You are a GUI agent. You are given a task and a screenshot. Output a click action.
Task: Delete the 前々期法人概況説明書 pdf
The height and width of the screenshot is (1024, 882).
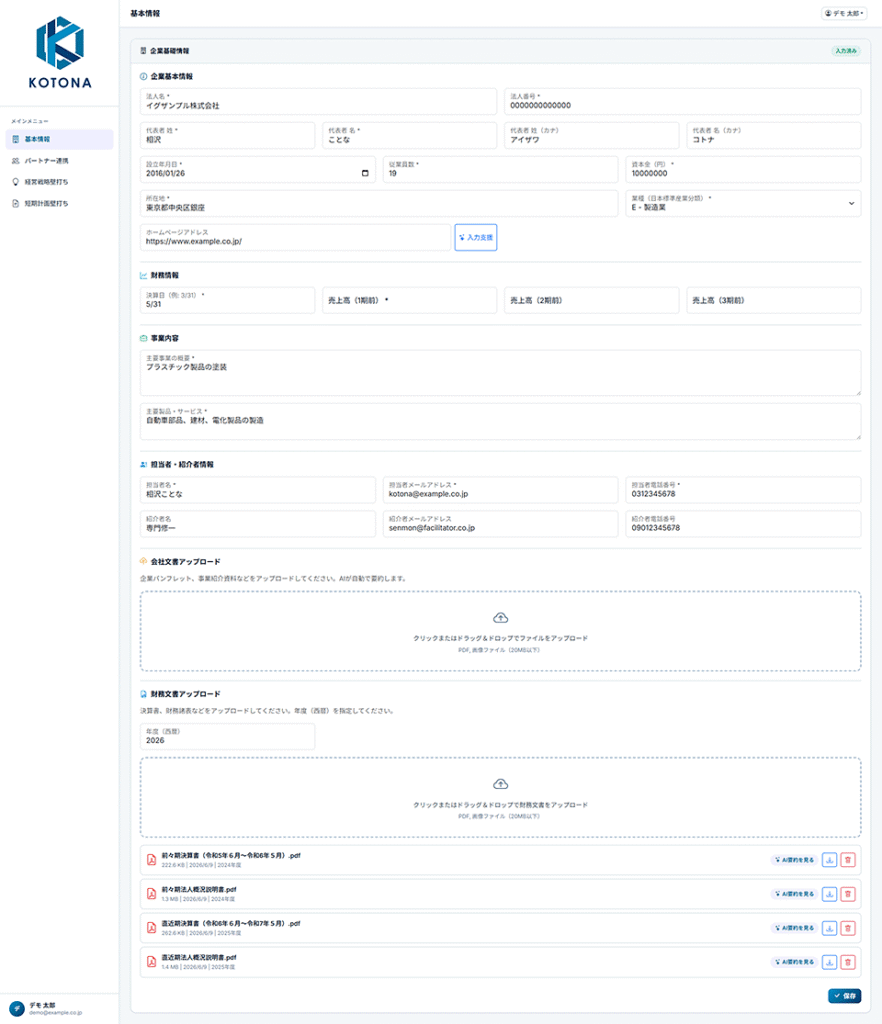pyautogui.click(x=847, y=894)
